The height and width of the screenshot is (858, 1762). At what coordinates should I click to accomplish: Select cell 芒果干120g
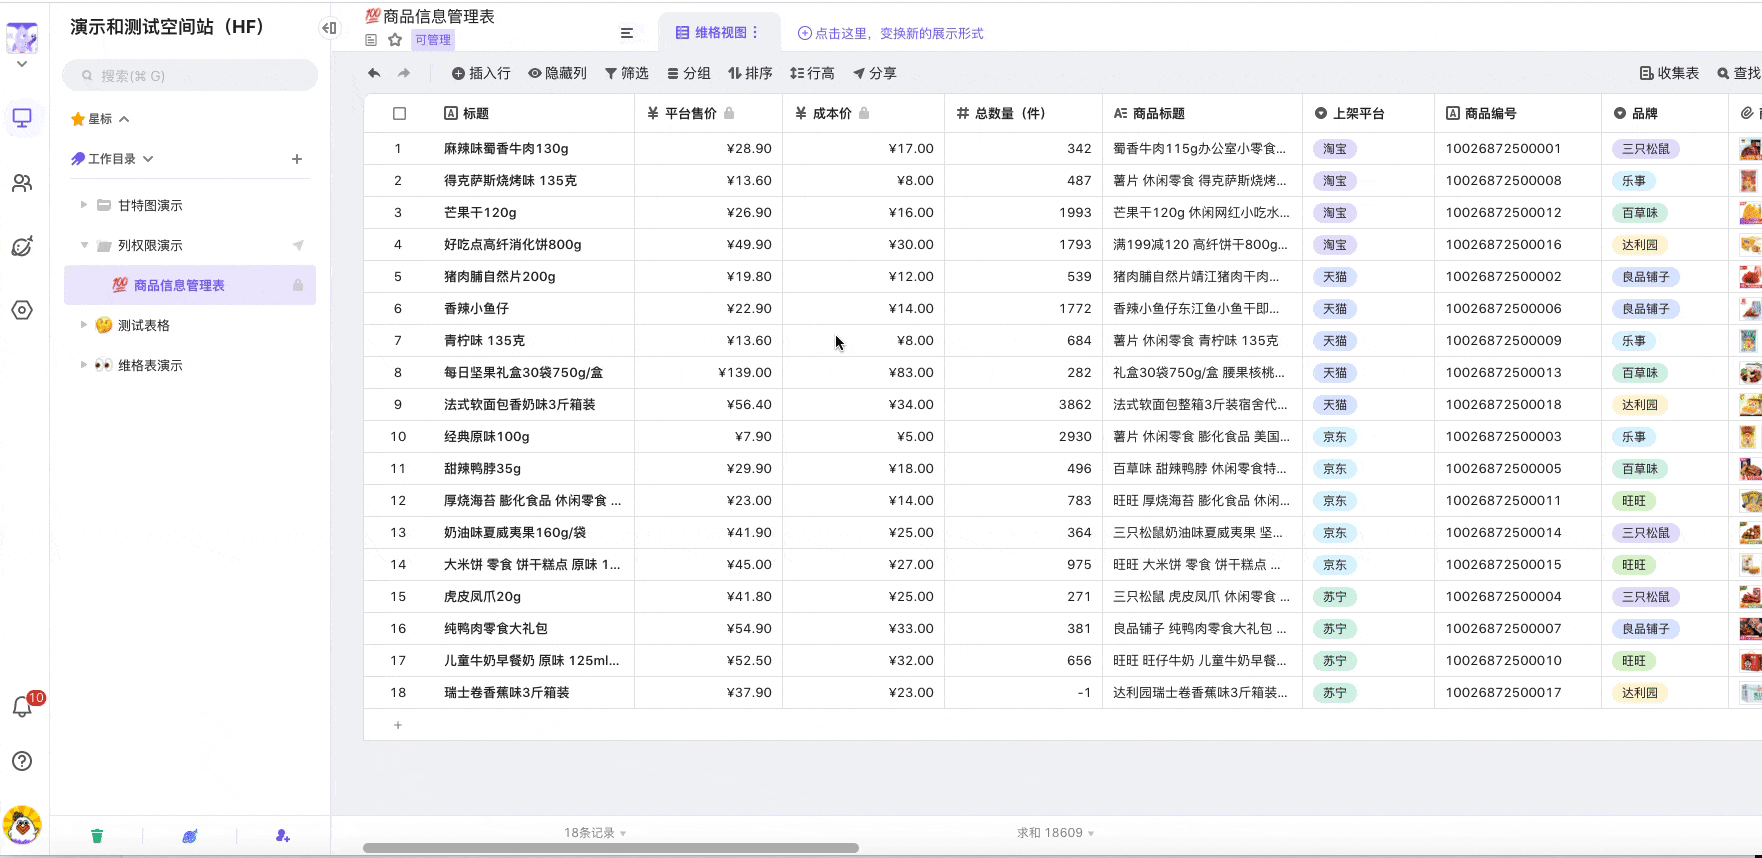click(534, 213)
